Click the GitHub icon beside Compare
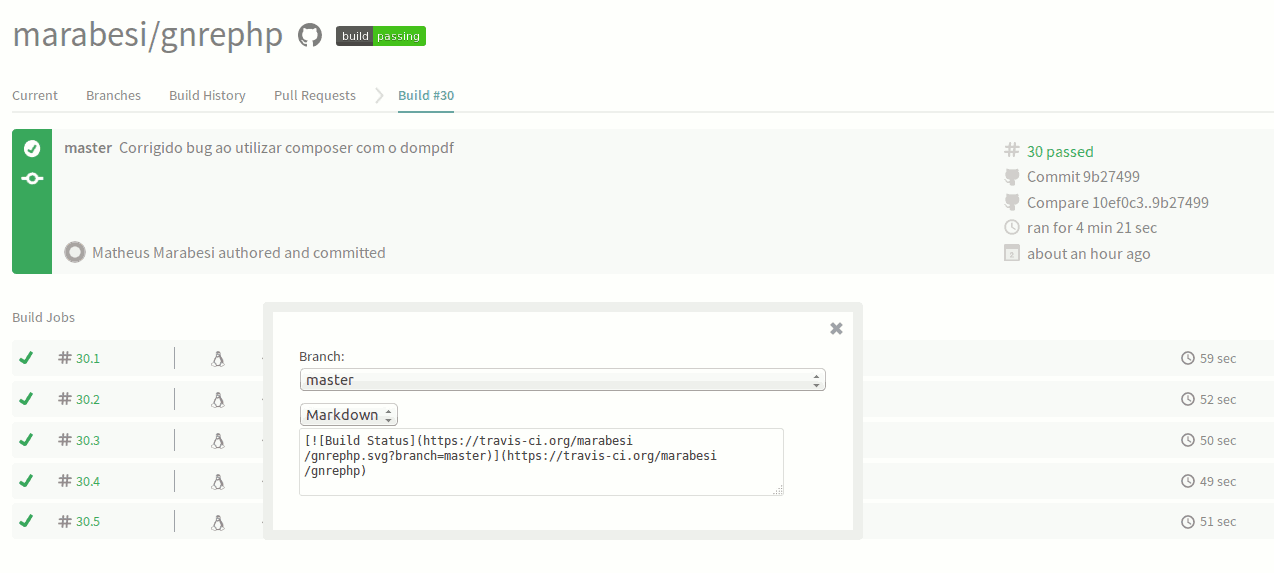The image size is (1274, 573). (1011, 203)
